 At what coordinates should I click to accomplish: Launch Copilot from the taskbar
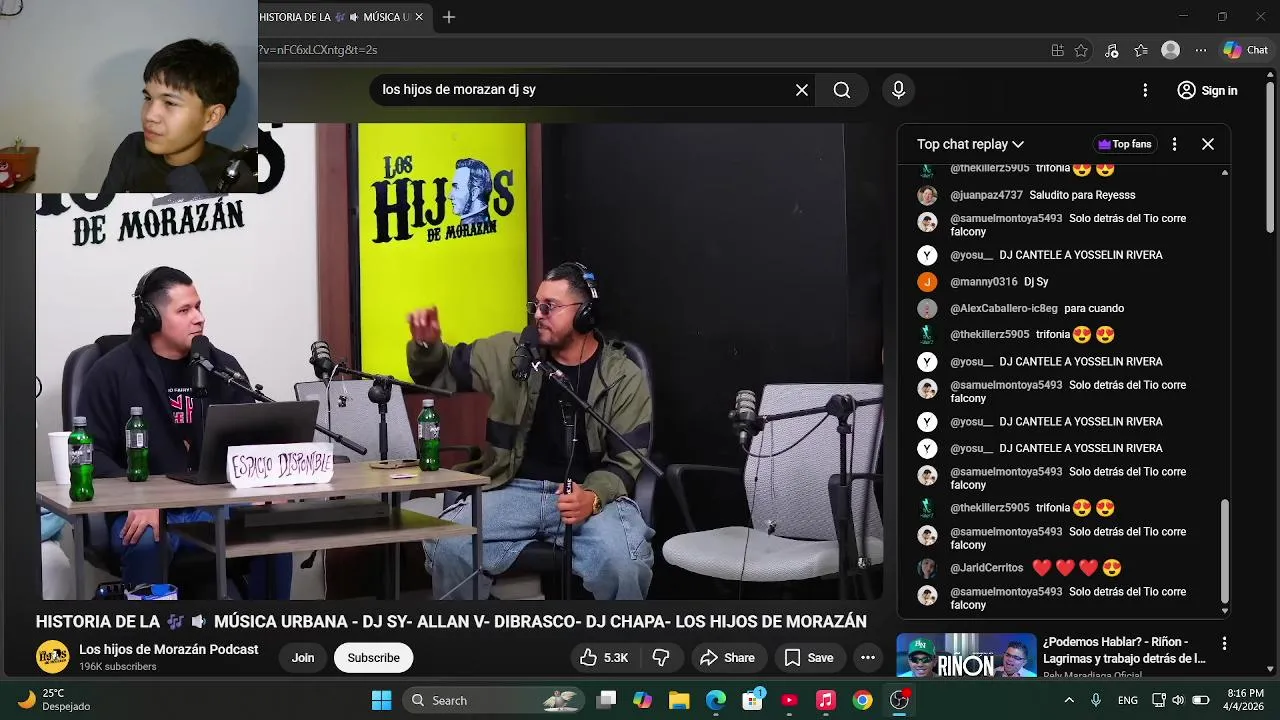coord(643,700)
